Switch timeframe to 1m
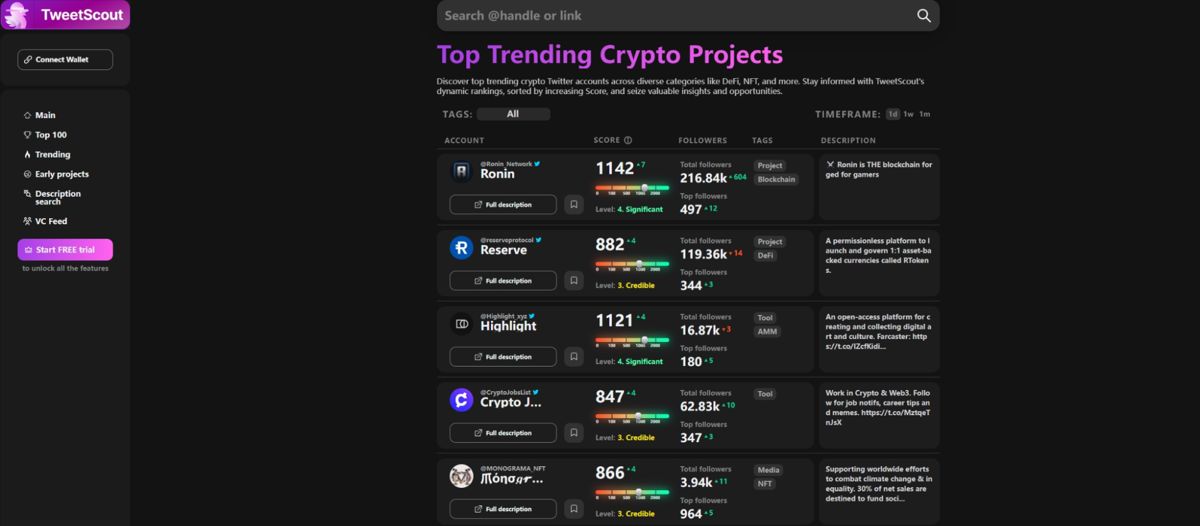 [925, 114]
